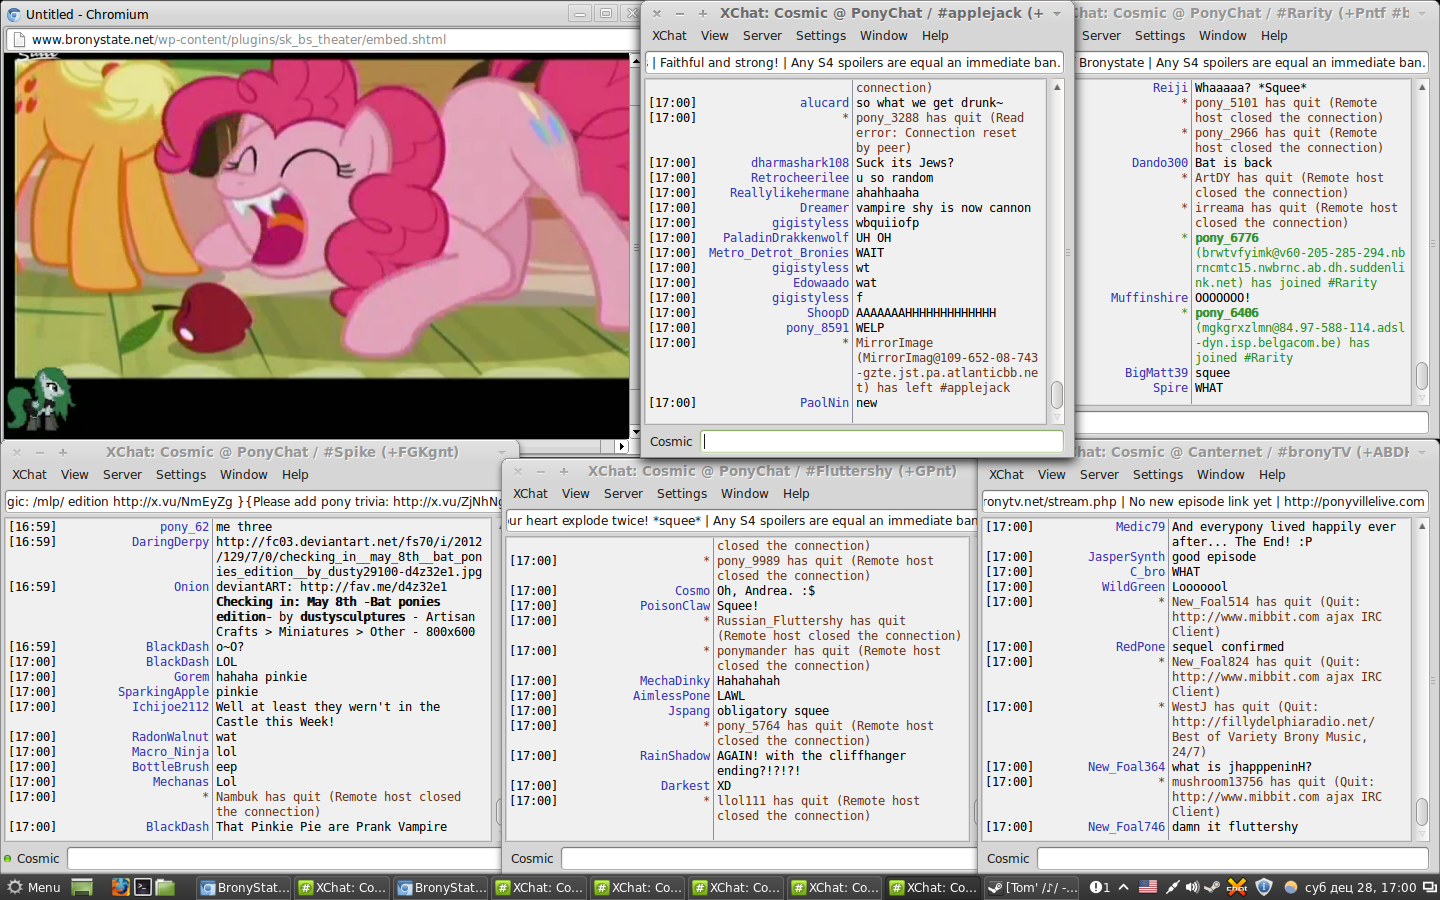The height and width of the screenshot is (900, 1440).
Task: Open the file manager folder launcher
Action: pos(165,887)
